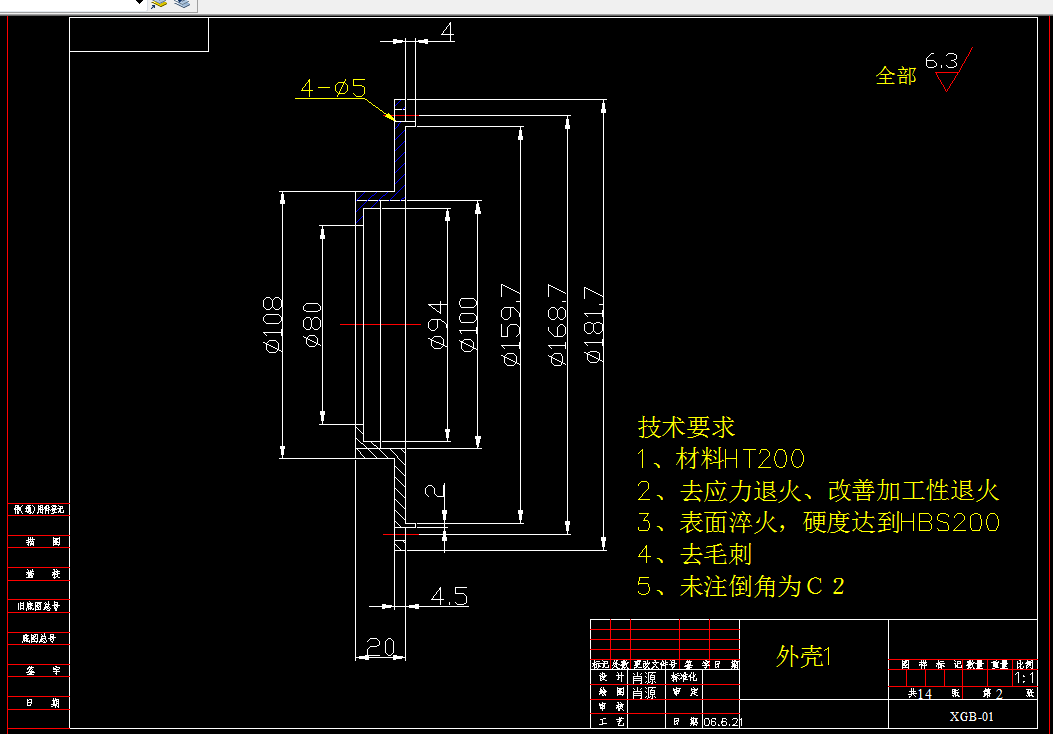The width and height of the screenshot is (1053, 734).
Task: Select the ø181.7 dimension text
Action: [x=594, y=325]
